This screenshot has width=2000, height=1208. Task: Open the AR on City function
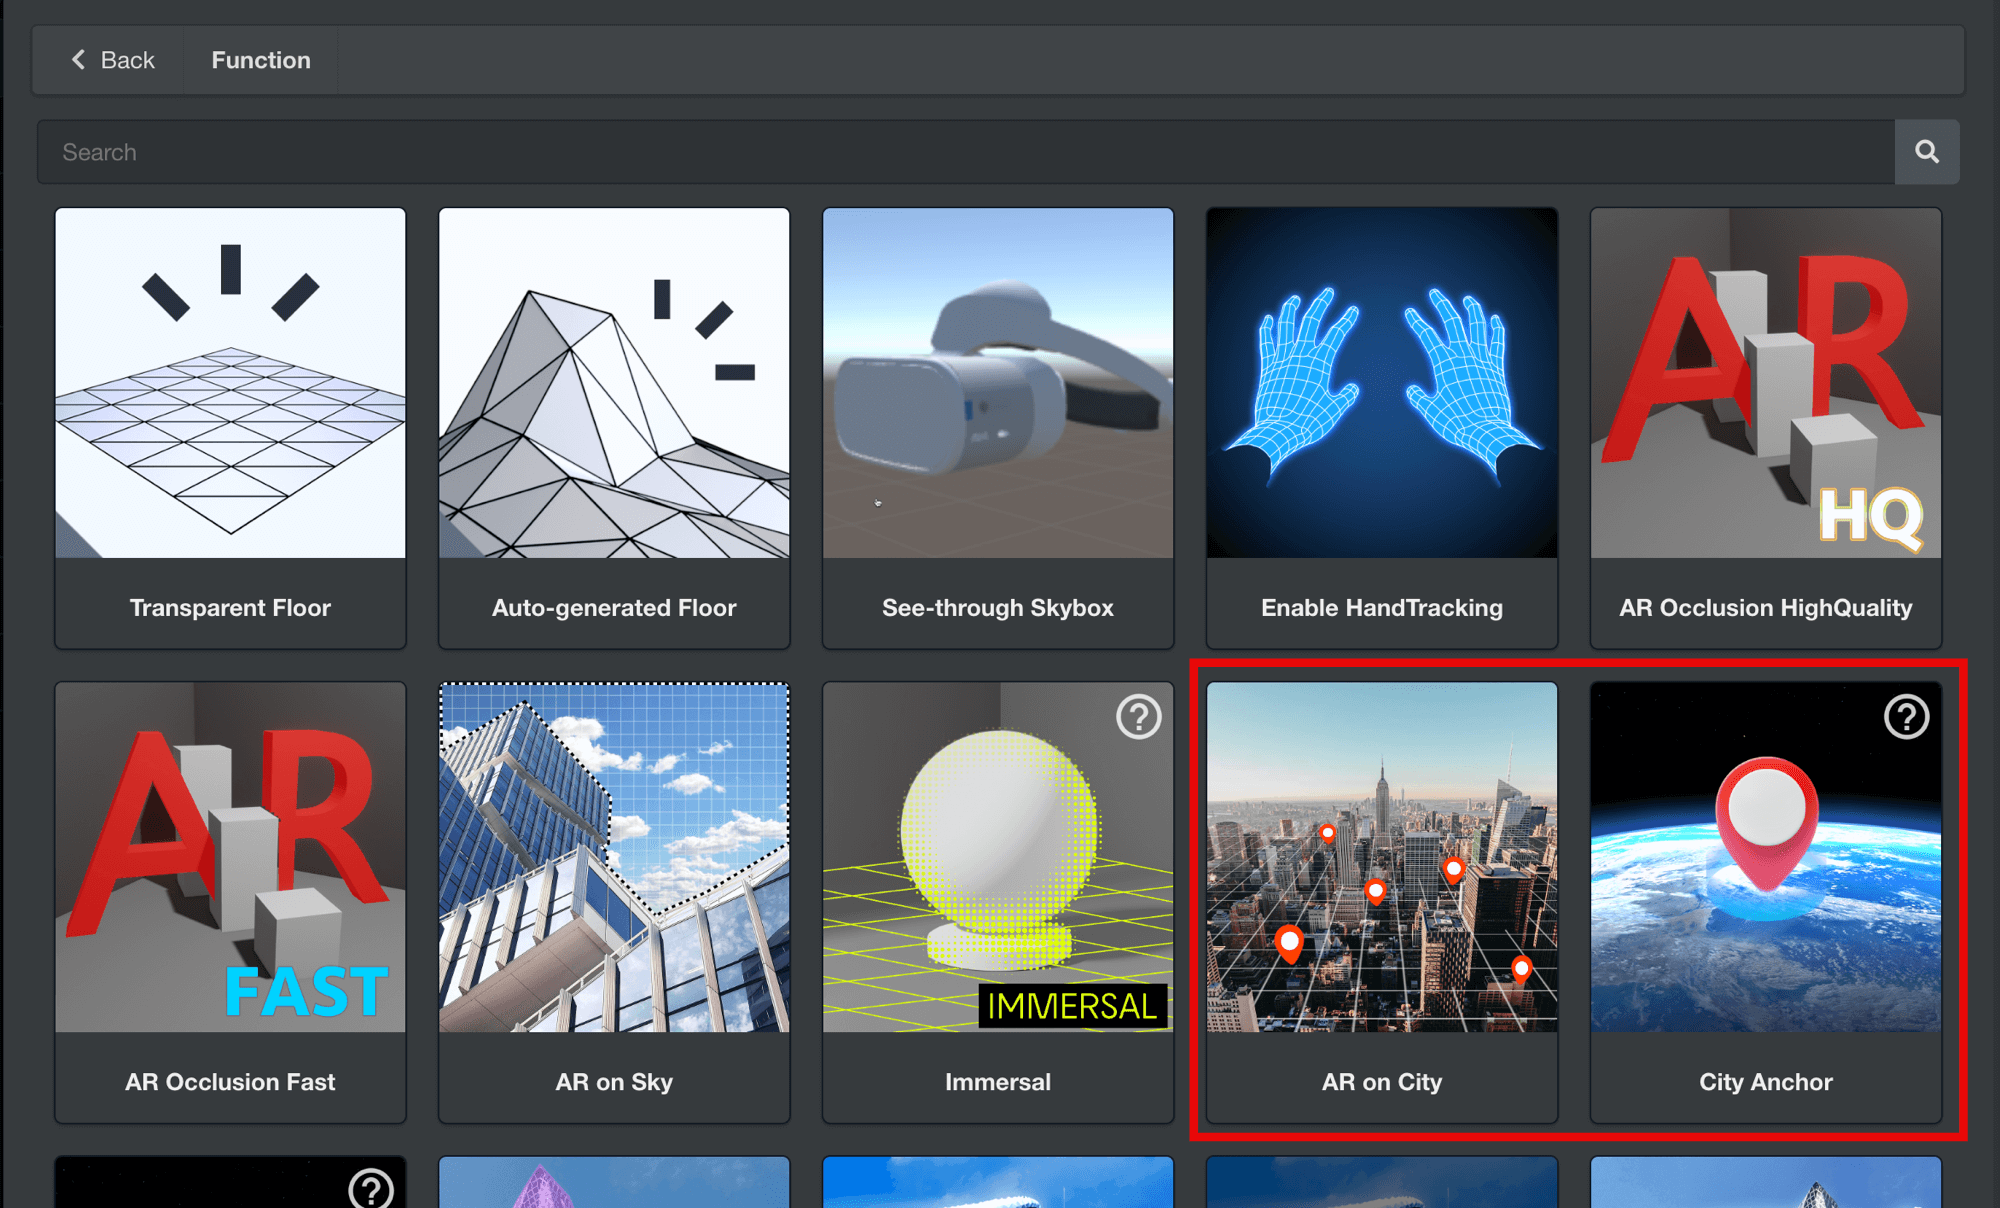[x=1382, y=902]
